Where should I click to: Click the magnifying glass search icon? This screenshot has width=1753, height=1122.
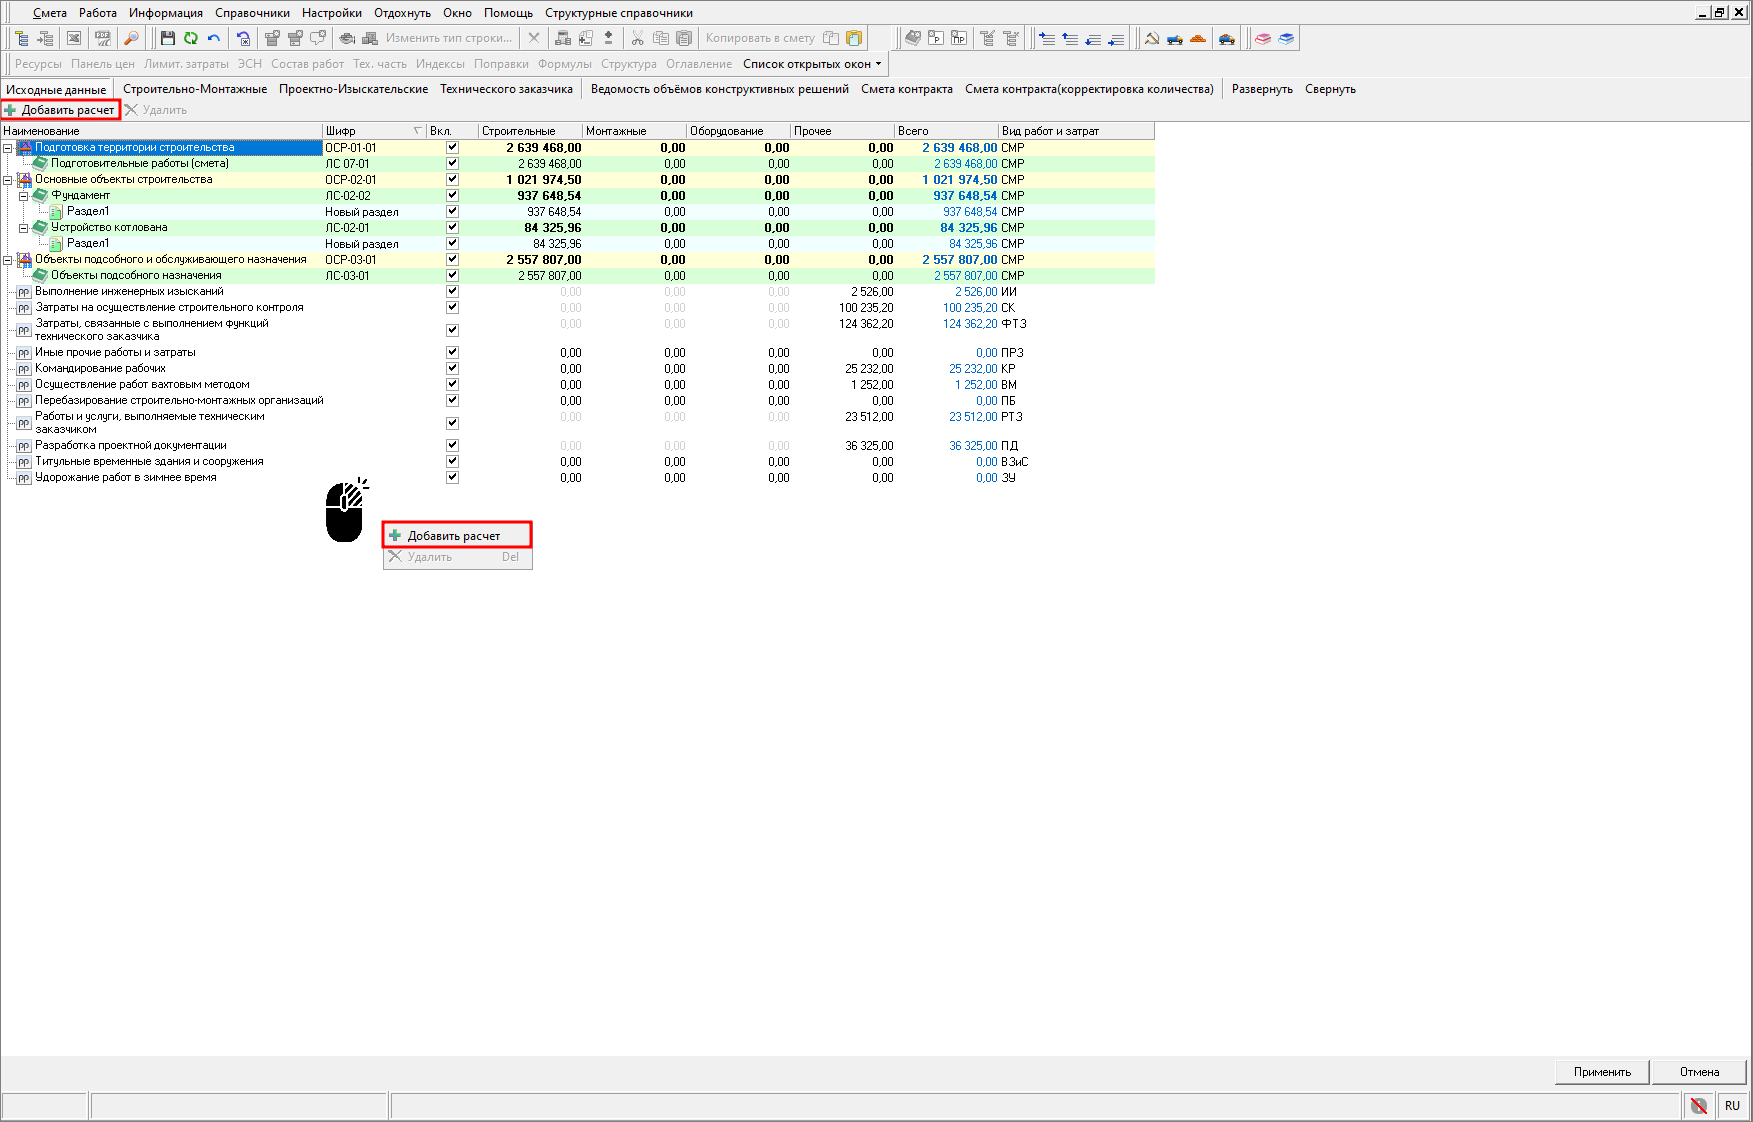[x=131, y=38]
